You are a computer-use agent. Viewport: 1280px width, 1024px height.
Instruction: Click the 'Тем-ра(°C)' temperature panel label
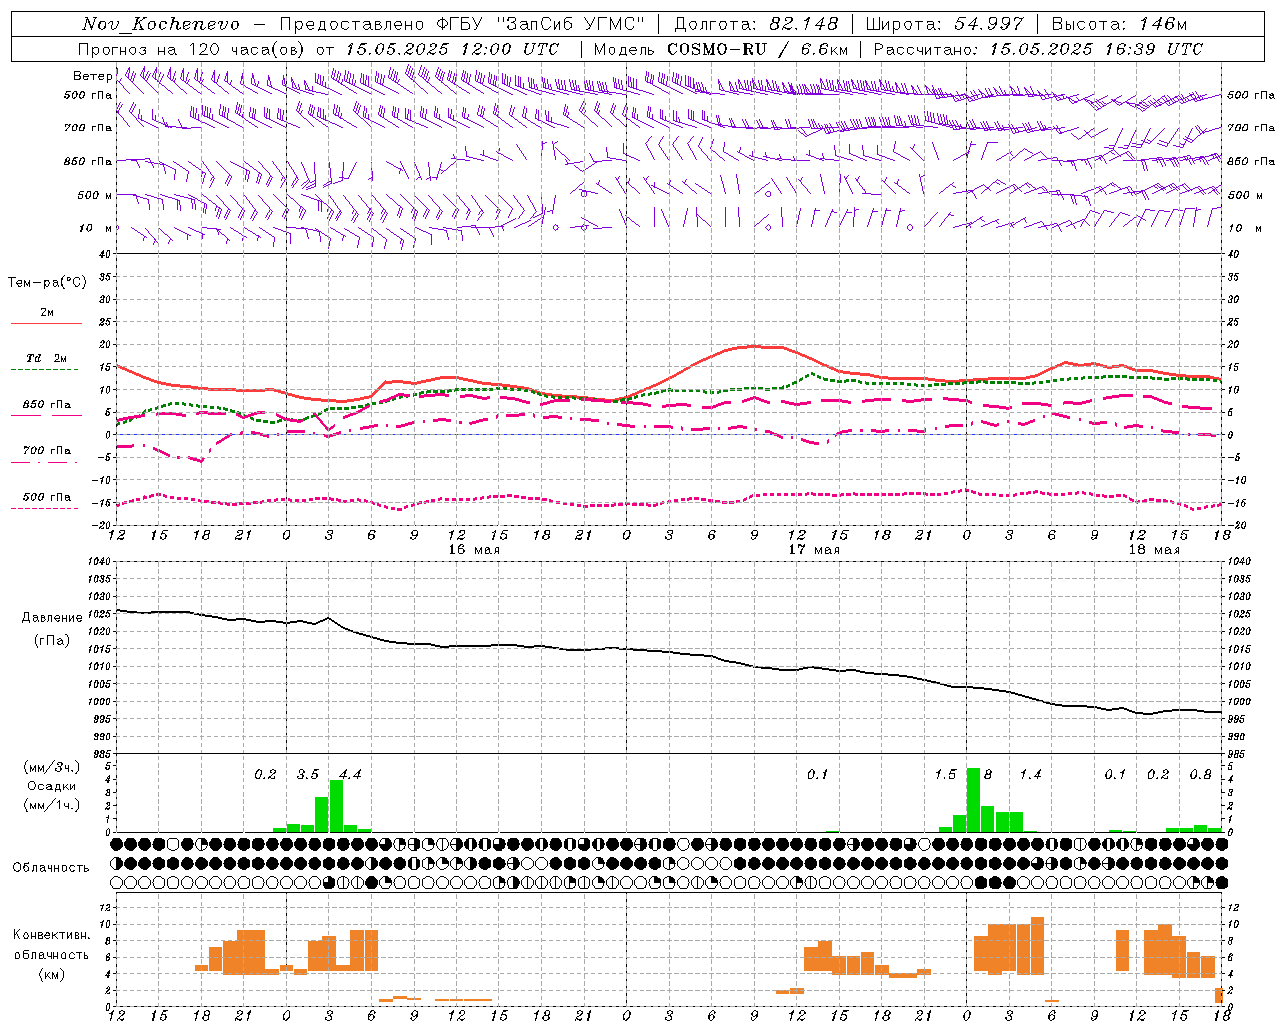click(x=47, y=283)
